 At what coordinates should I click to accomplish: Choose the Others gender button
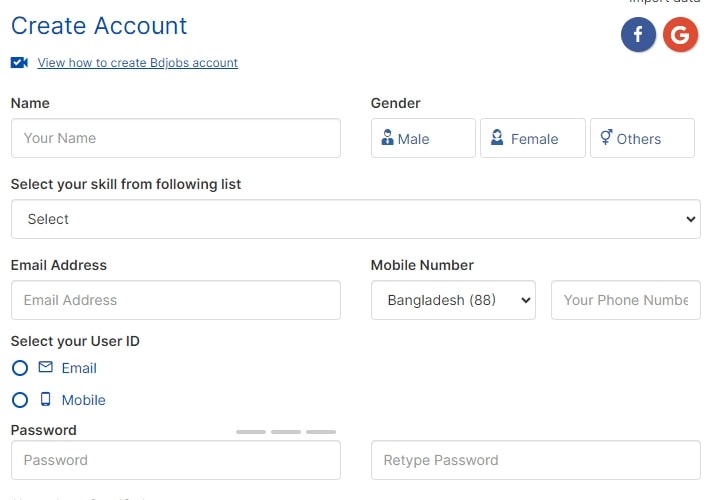[x=642, y=138]
